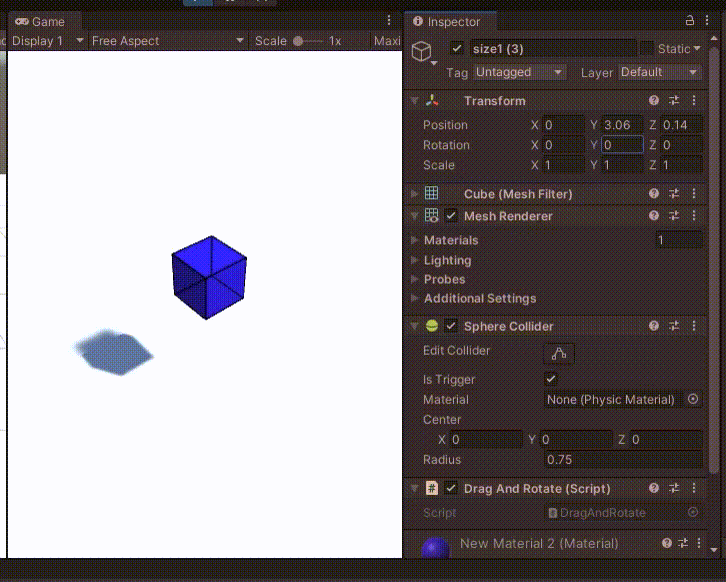Open the Tag dropdown set to Untagged
Viewport: 726px width, 582px height.
pos(519,72)
